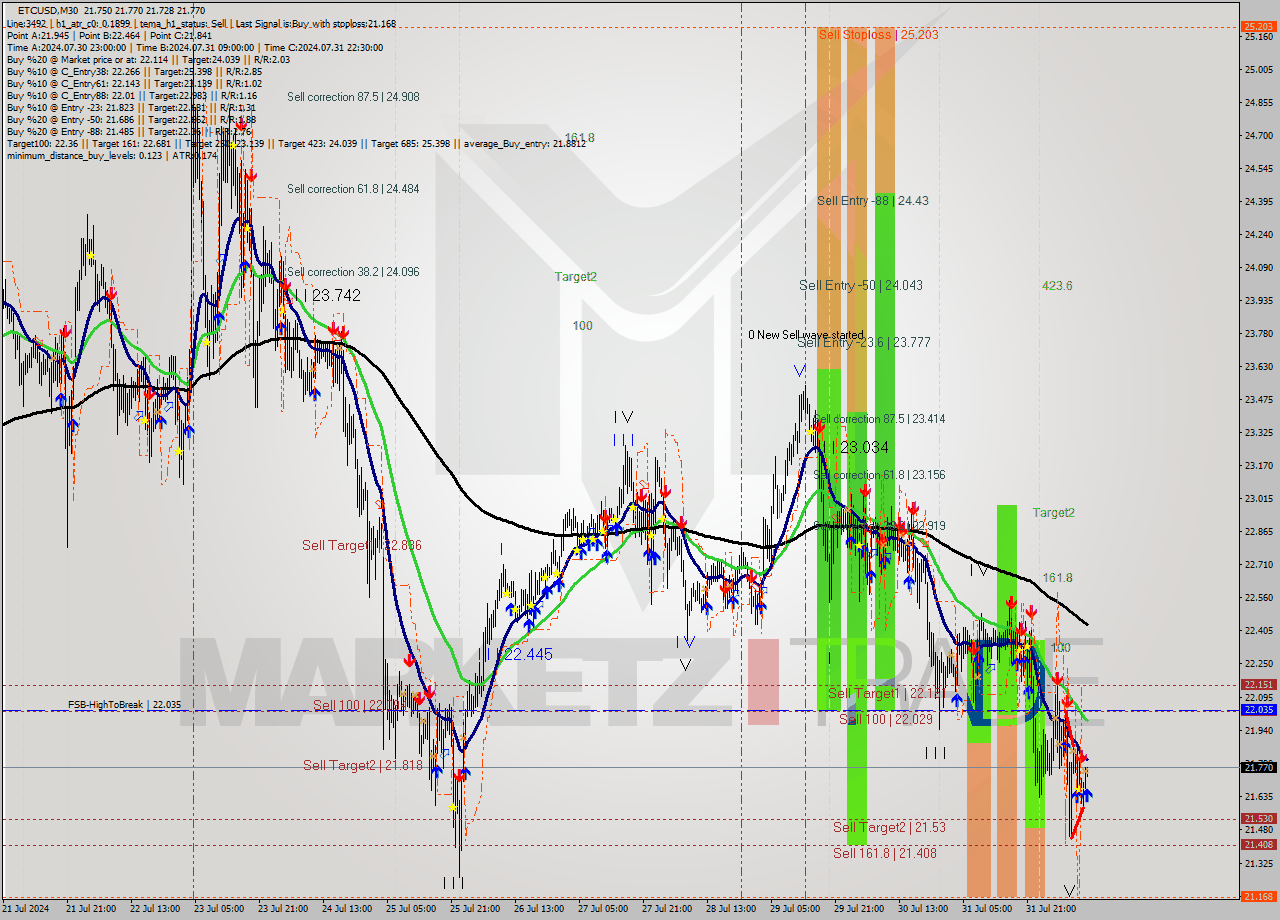This screenshot has height=920, width=1280.
Task: Click the 22.151 price axis tag
Action: click(1257, 685)
